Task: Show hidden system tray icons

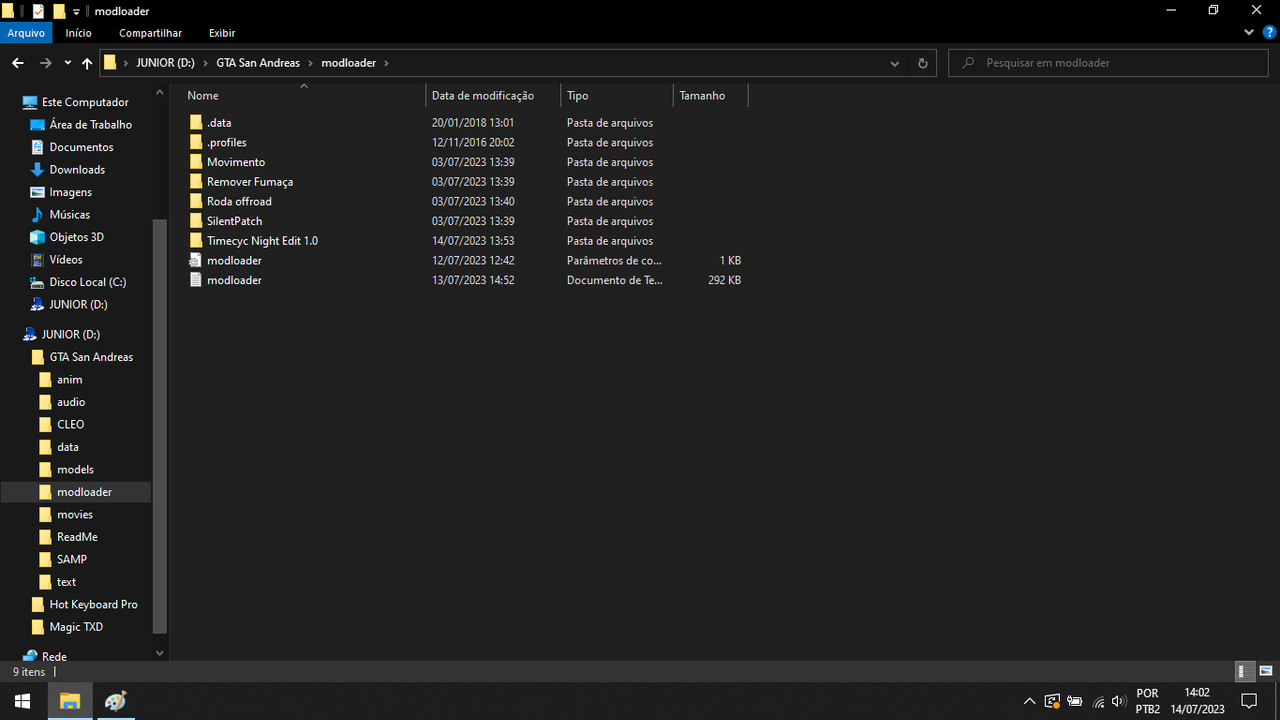Action: 1029,701
